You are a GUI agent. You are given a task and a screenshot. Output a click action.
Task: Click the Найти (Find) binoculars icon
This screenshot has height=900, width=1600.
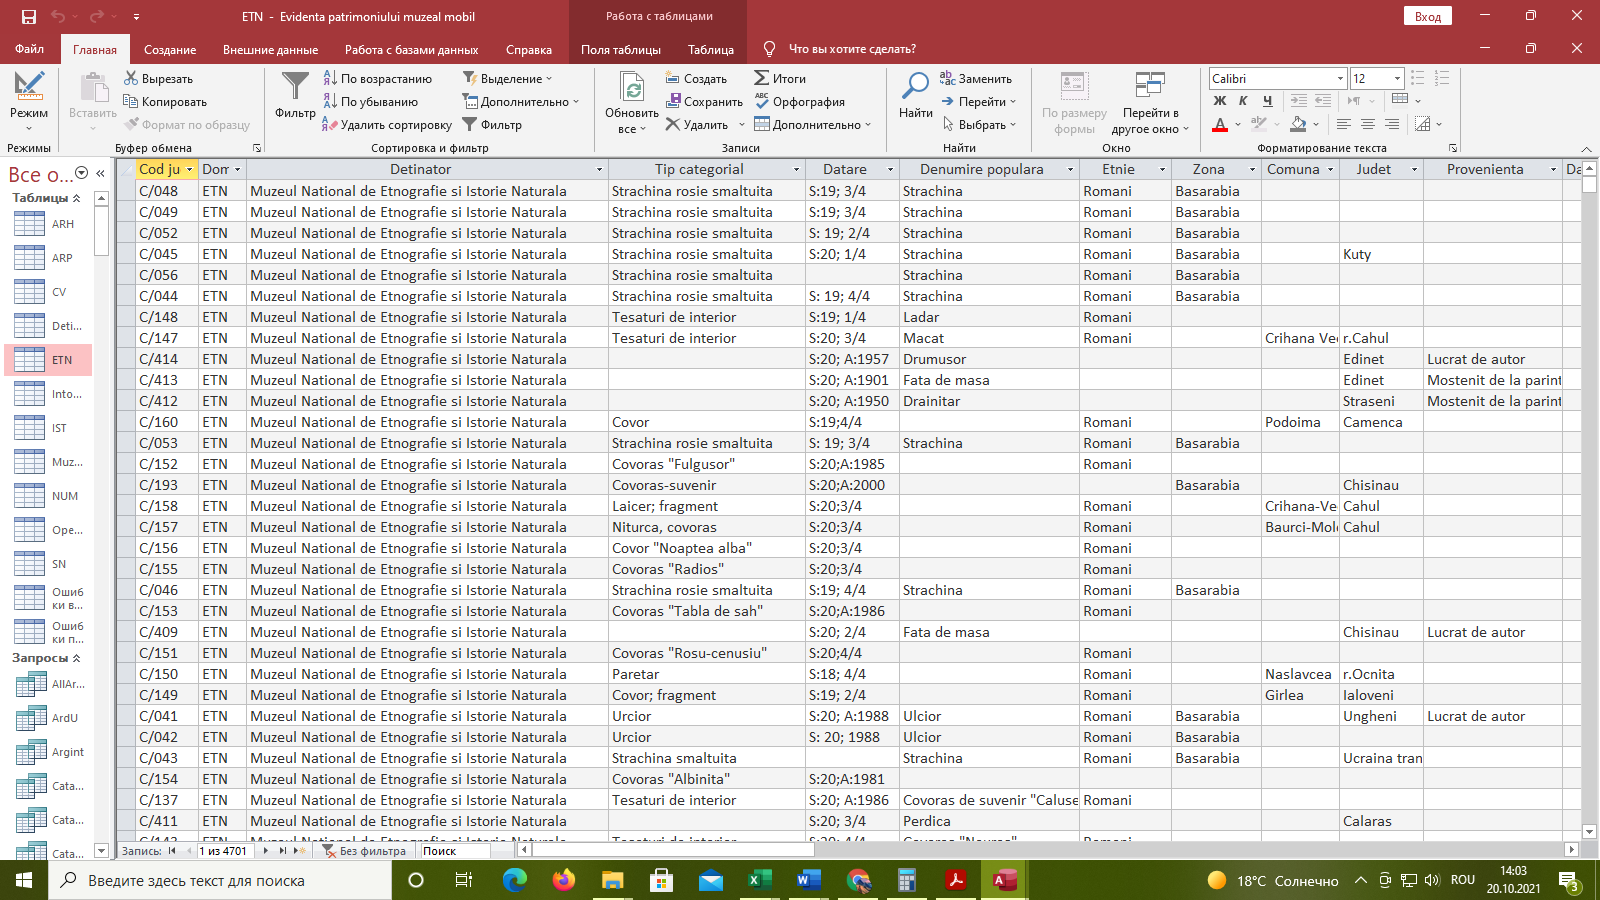pos(915,86)
